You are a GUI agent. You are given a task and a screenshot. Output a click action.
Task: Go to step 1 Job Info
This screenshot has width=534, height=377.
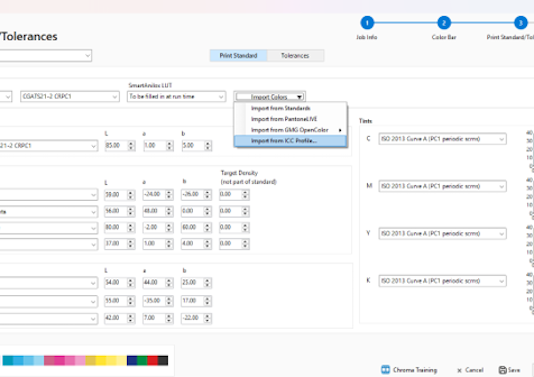pyautogui.click(x=367, y=23)
